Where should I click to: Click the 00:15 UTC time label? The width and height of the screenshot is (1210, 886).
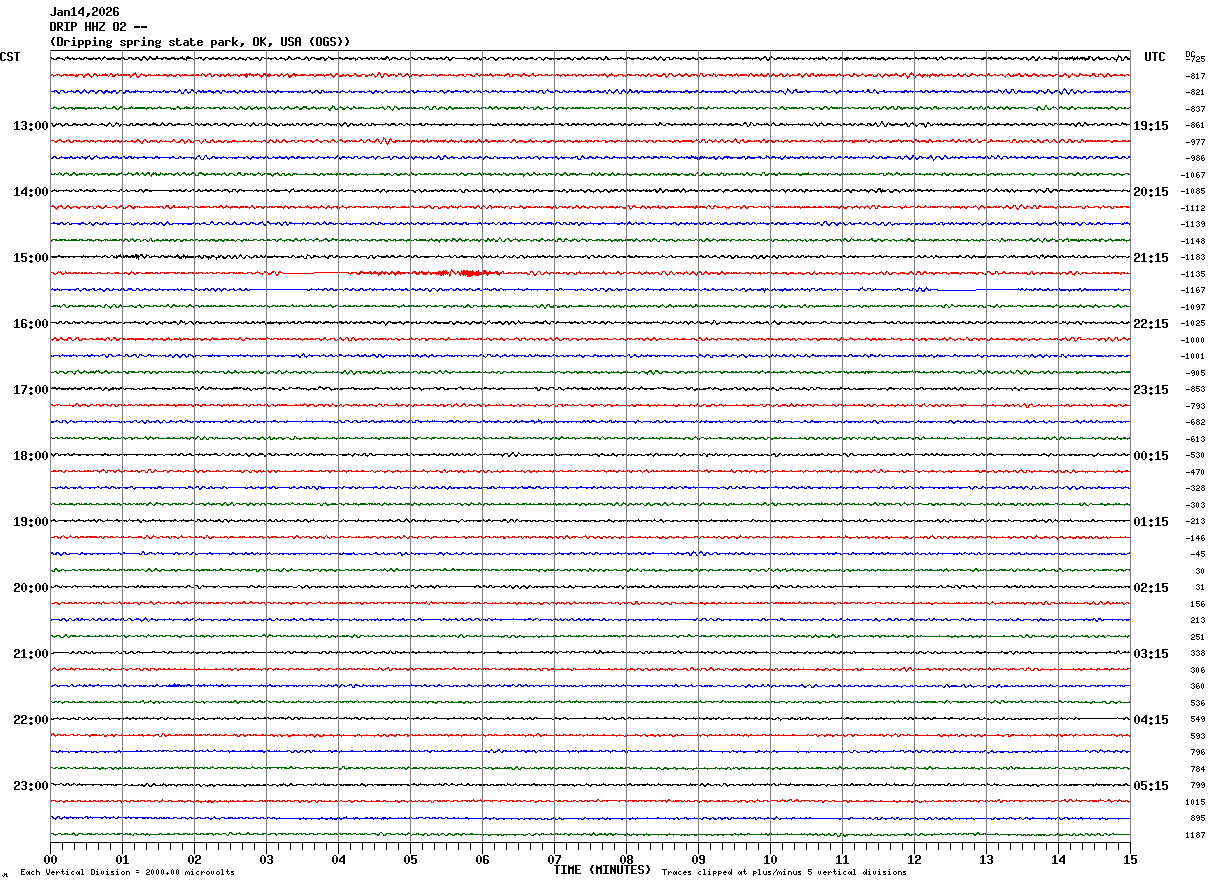coord(1151,456)
